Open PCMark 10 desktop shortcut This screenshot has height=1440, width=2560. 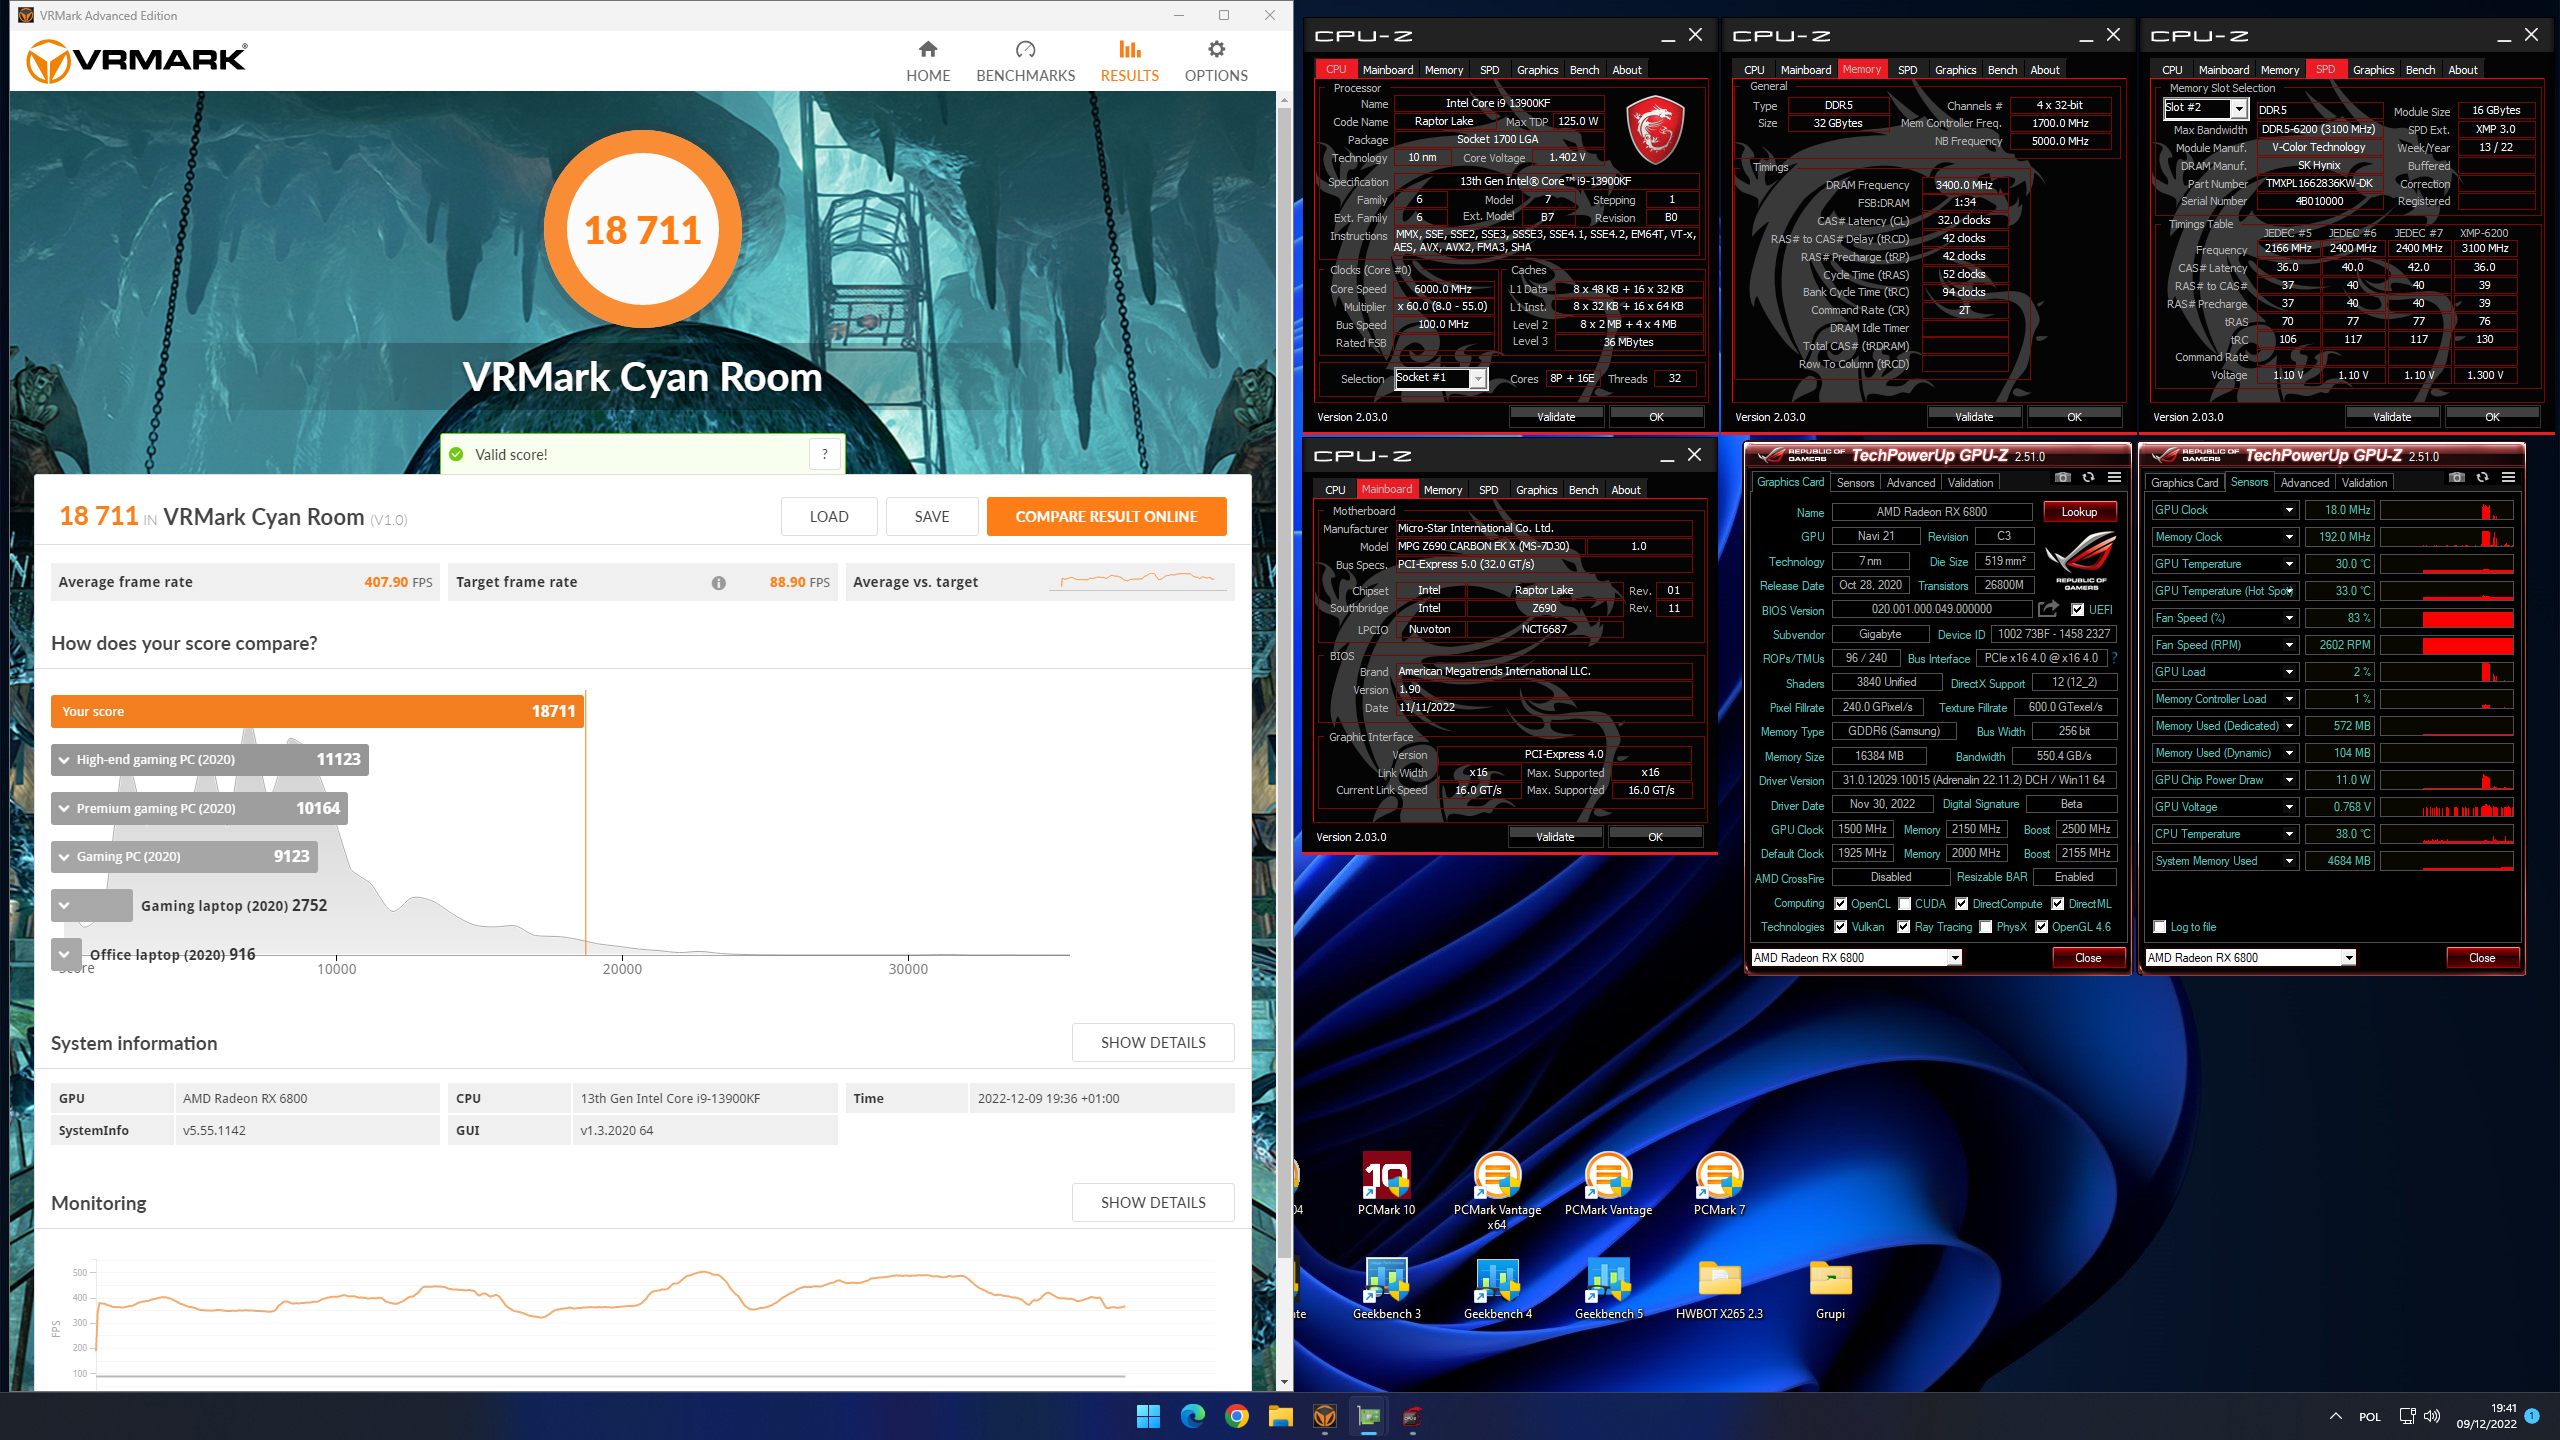pyautogui.click(x=1386, y=1186)
